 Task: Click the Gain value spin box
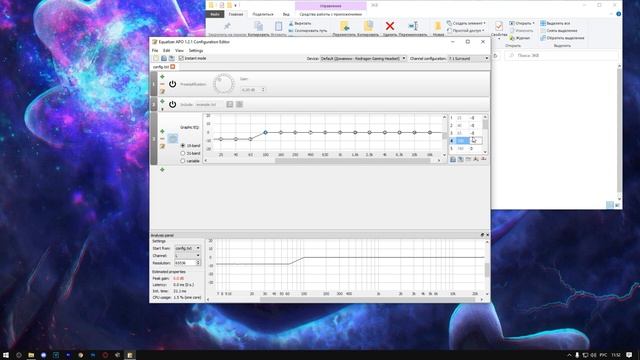tap(253, 89)
